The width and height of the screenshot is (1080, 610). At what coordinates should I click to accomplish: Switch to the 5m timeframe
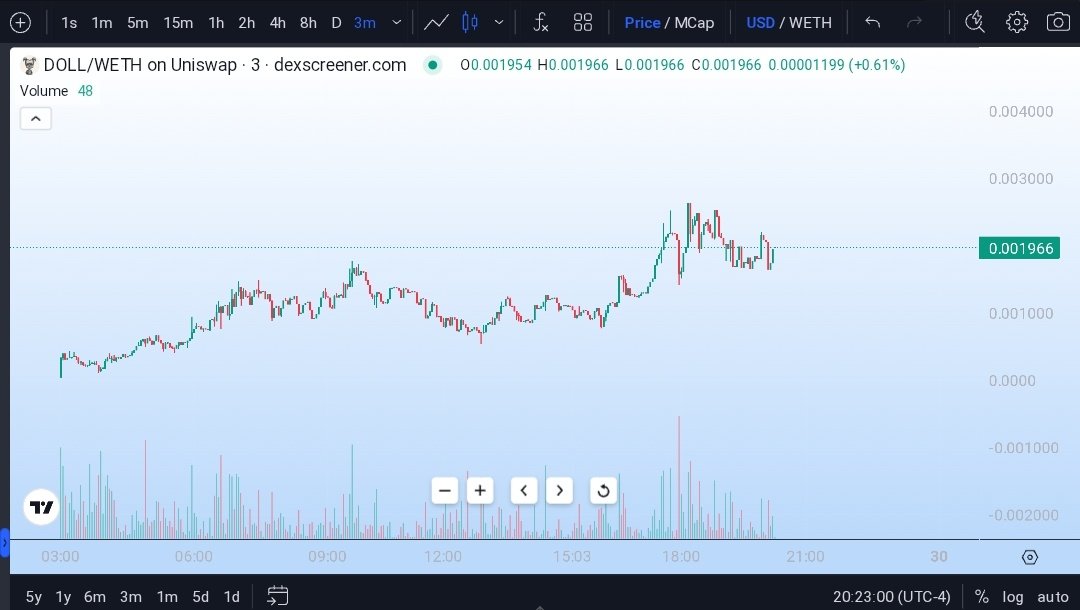(138, 23)
